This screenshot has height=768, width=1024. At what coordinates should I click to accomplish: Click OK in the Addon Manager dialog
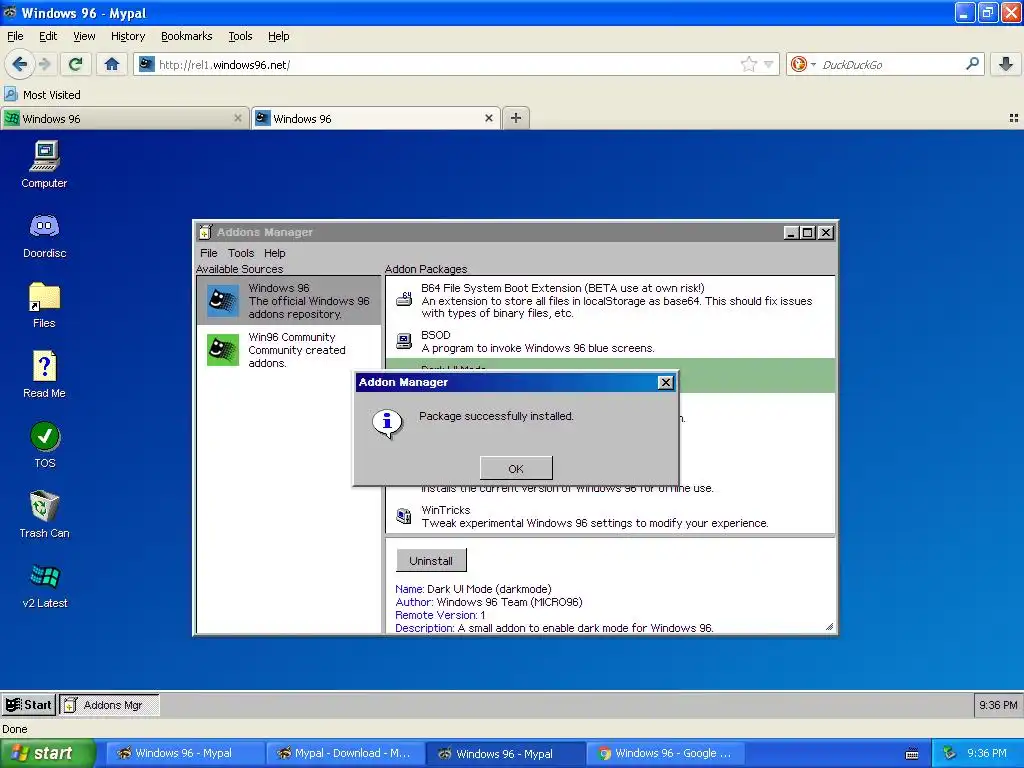coord(516,468)
